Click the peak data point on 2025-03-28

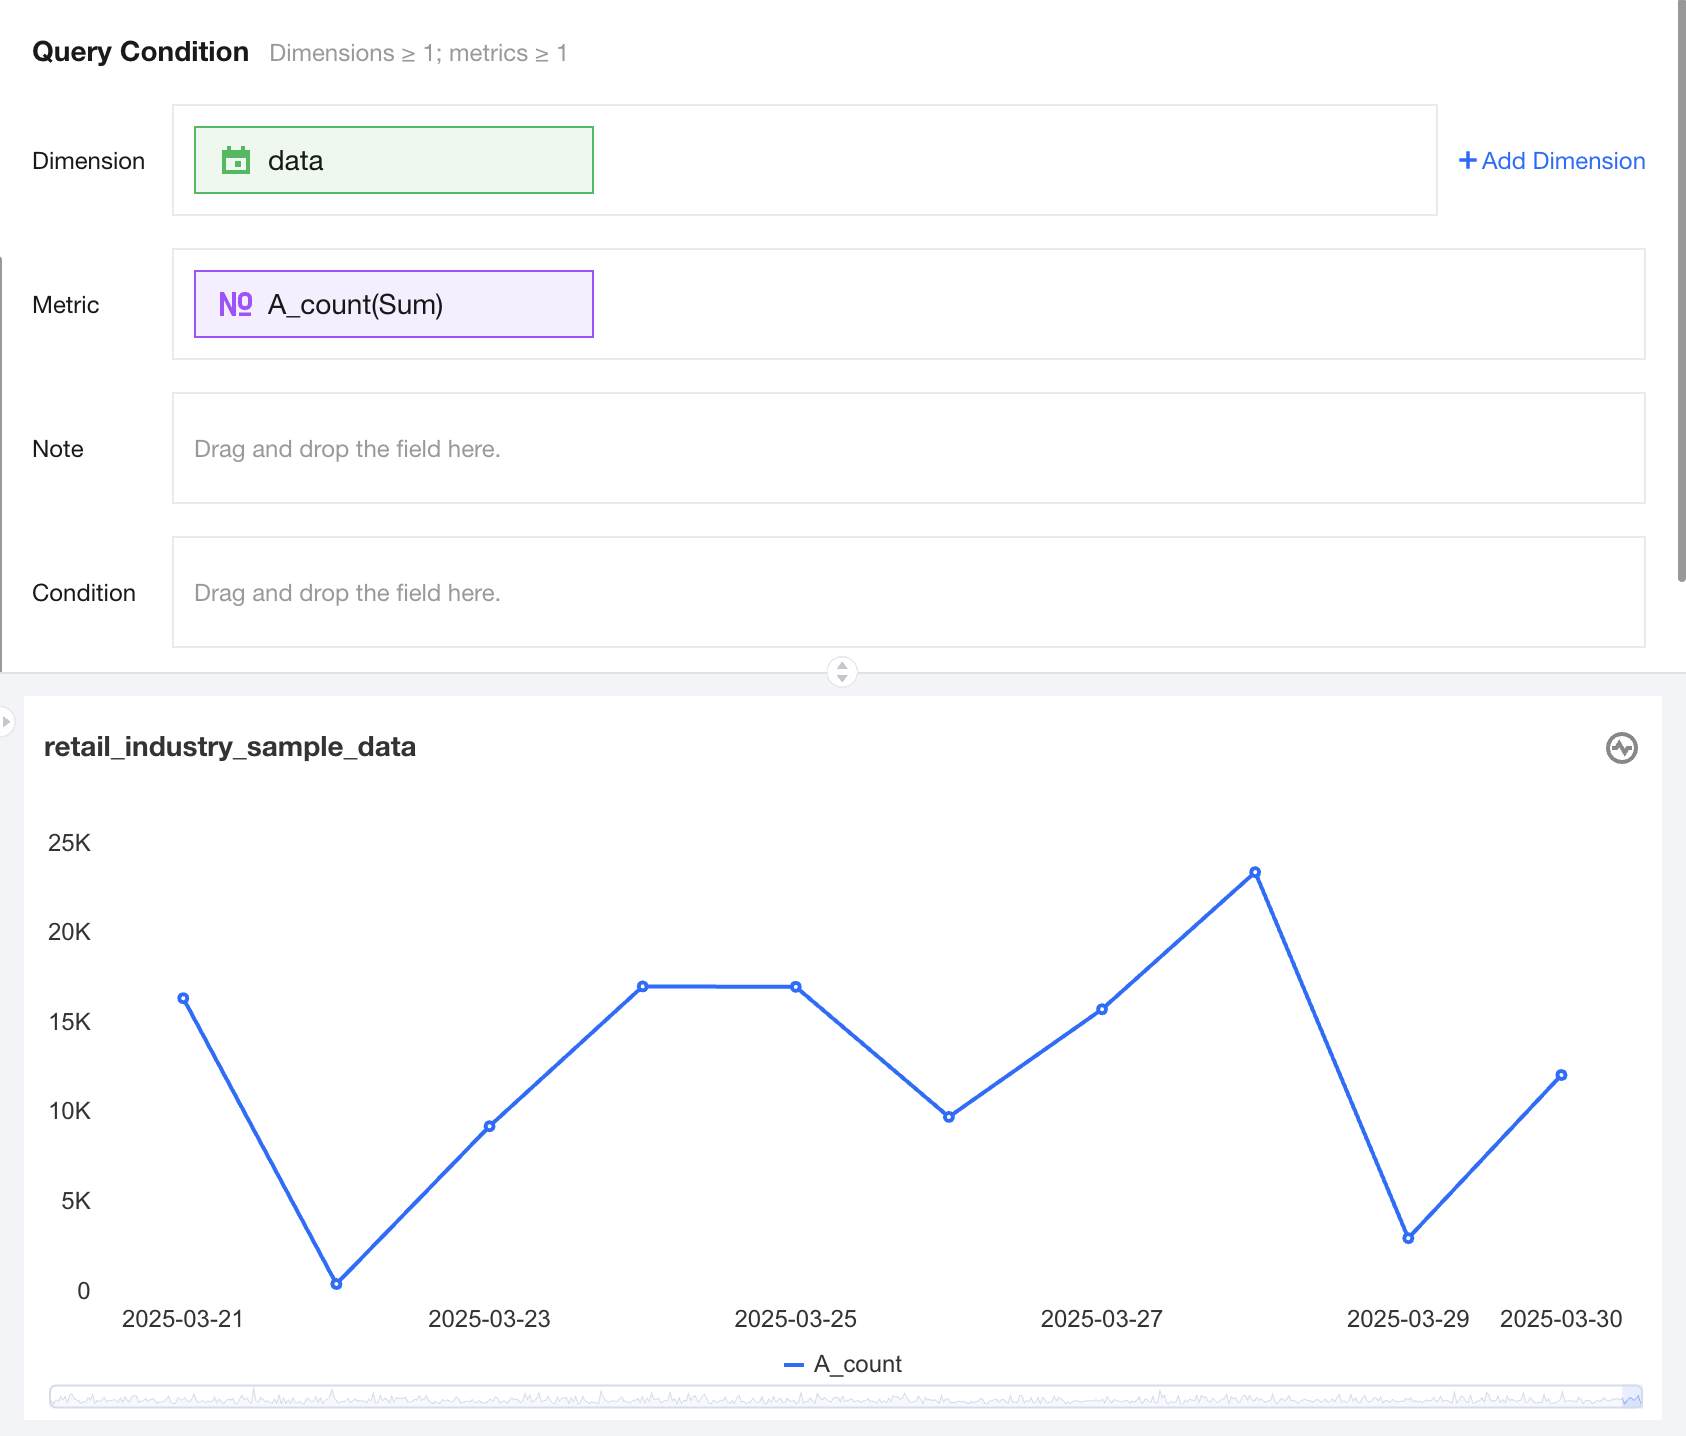(x=1255, y=873)
